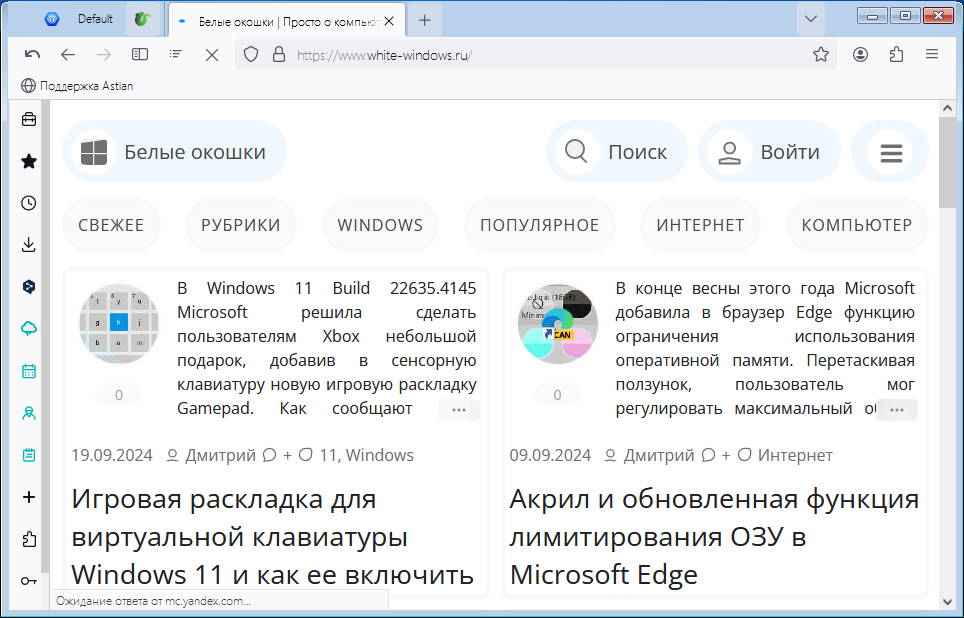Open the site hamburger menu
Viewport: 964px width, 618px height.
891,152
